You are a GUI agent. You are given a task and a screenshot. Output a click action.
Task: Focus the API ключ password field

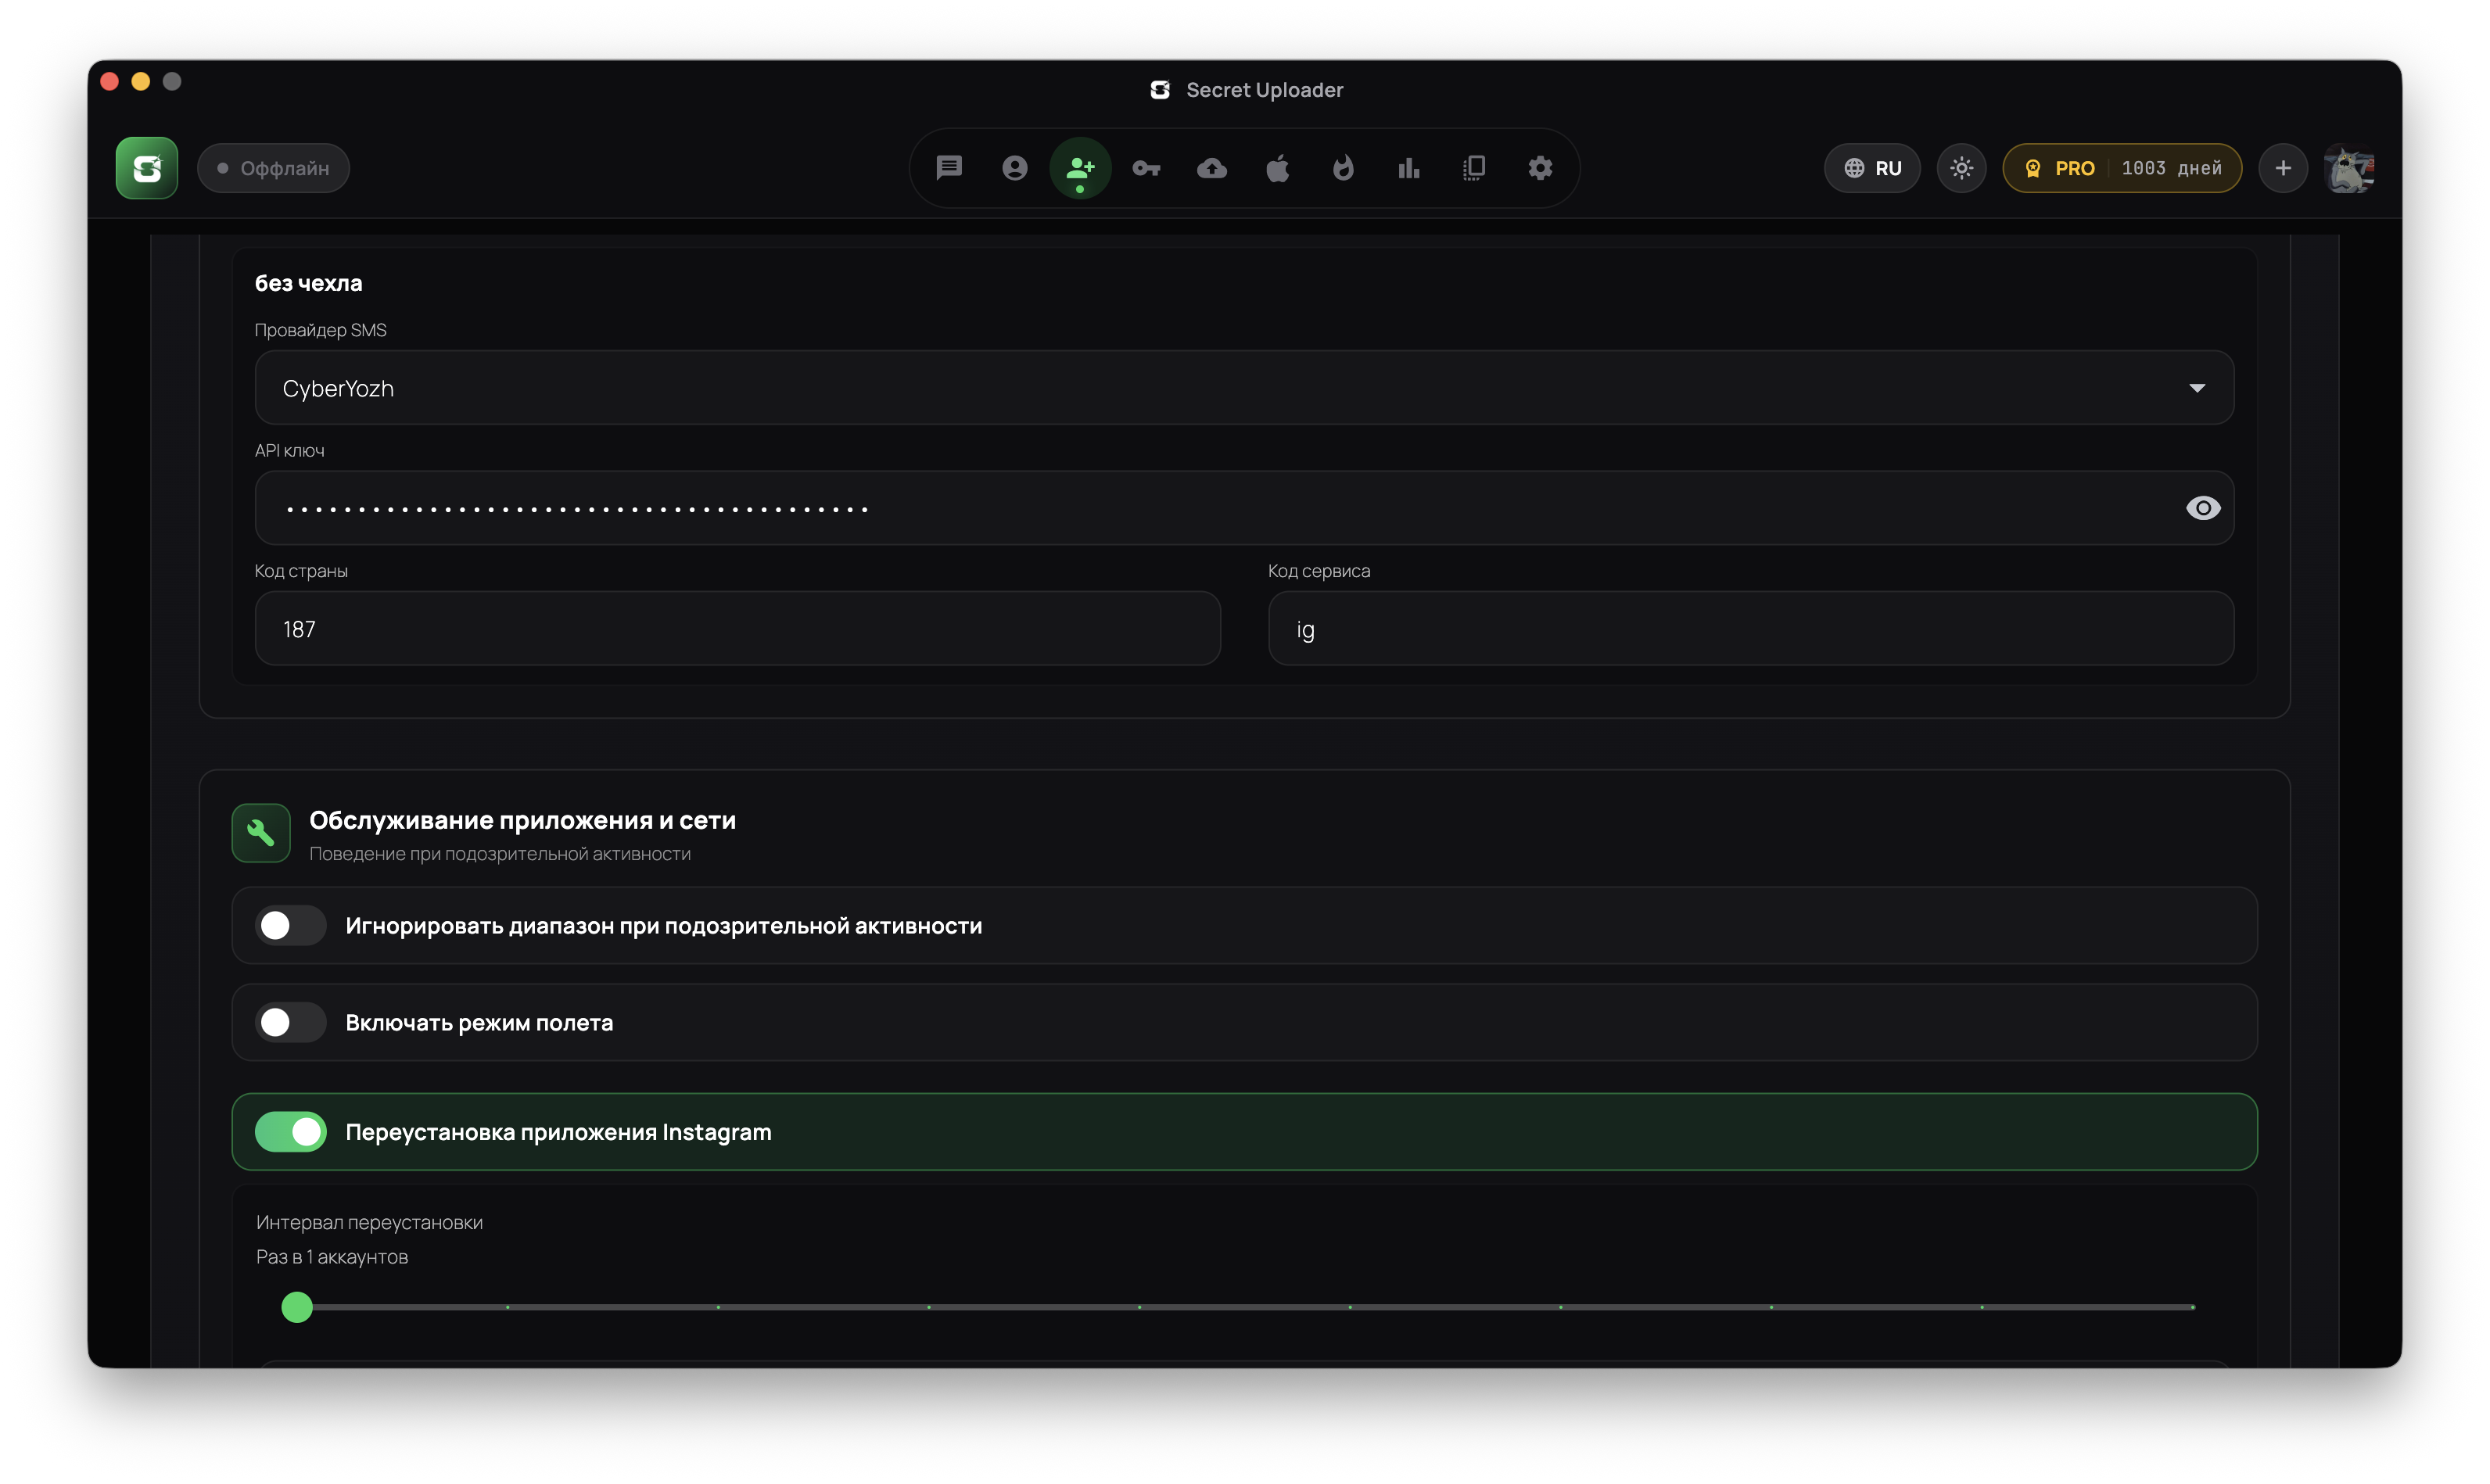click(x=1244, y=508)
